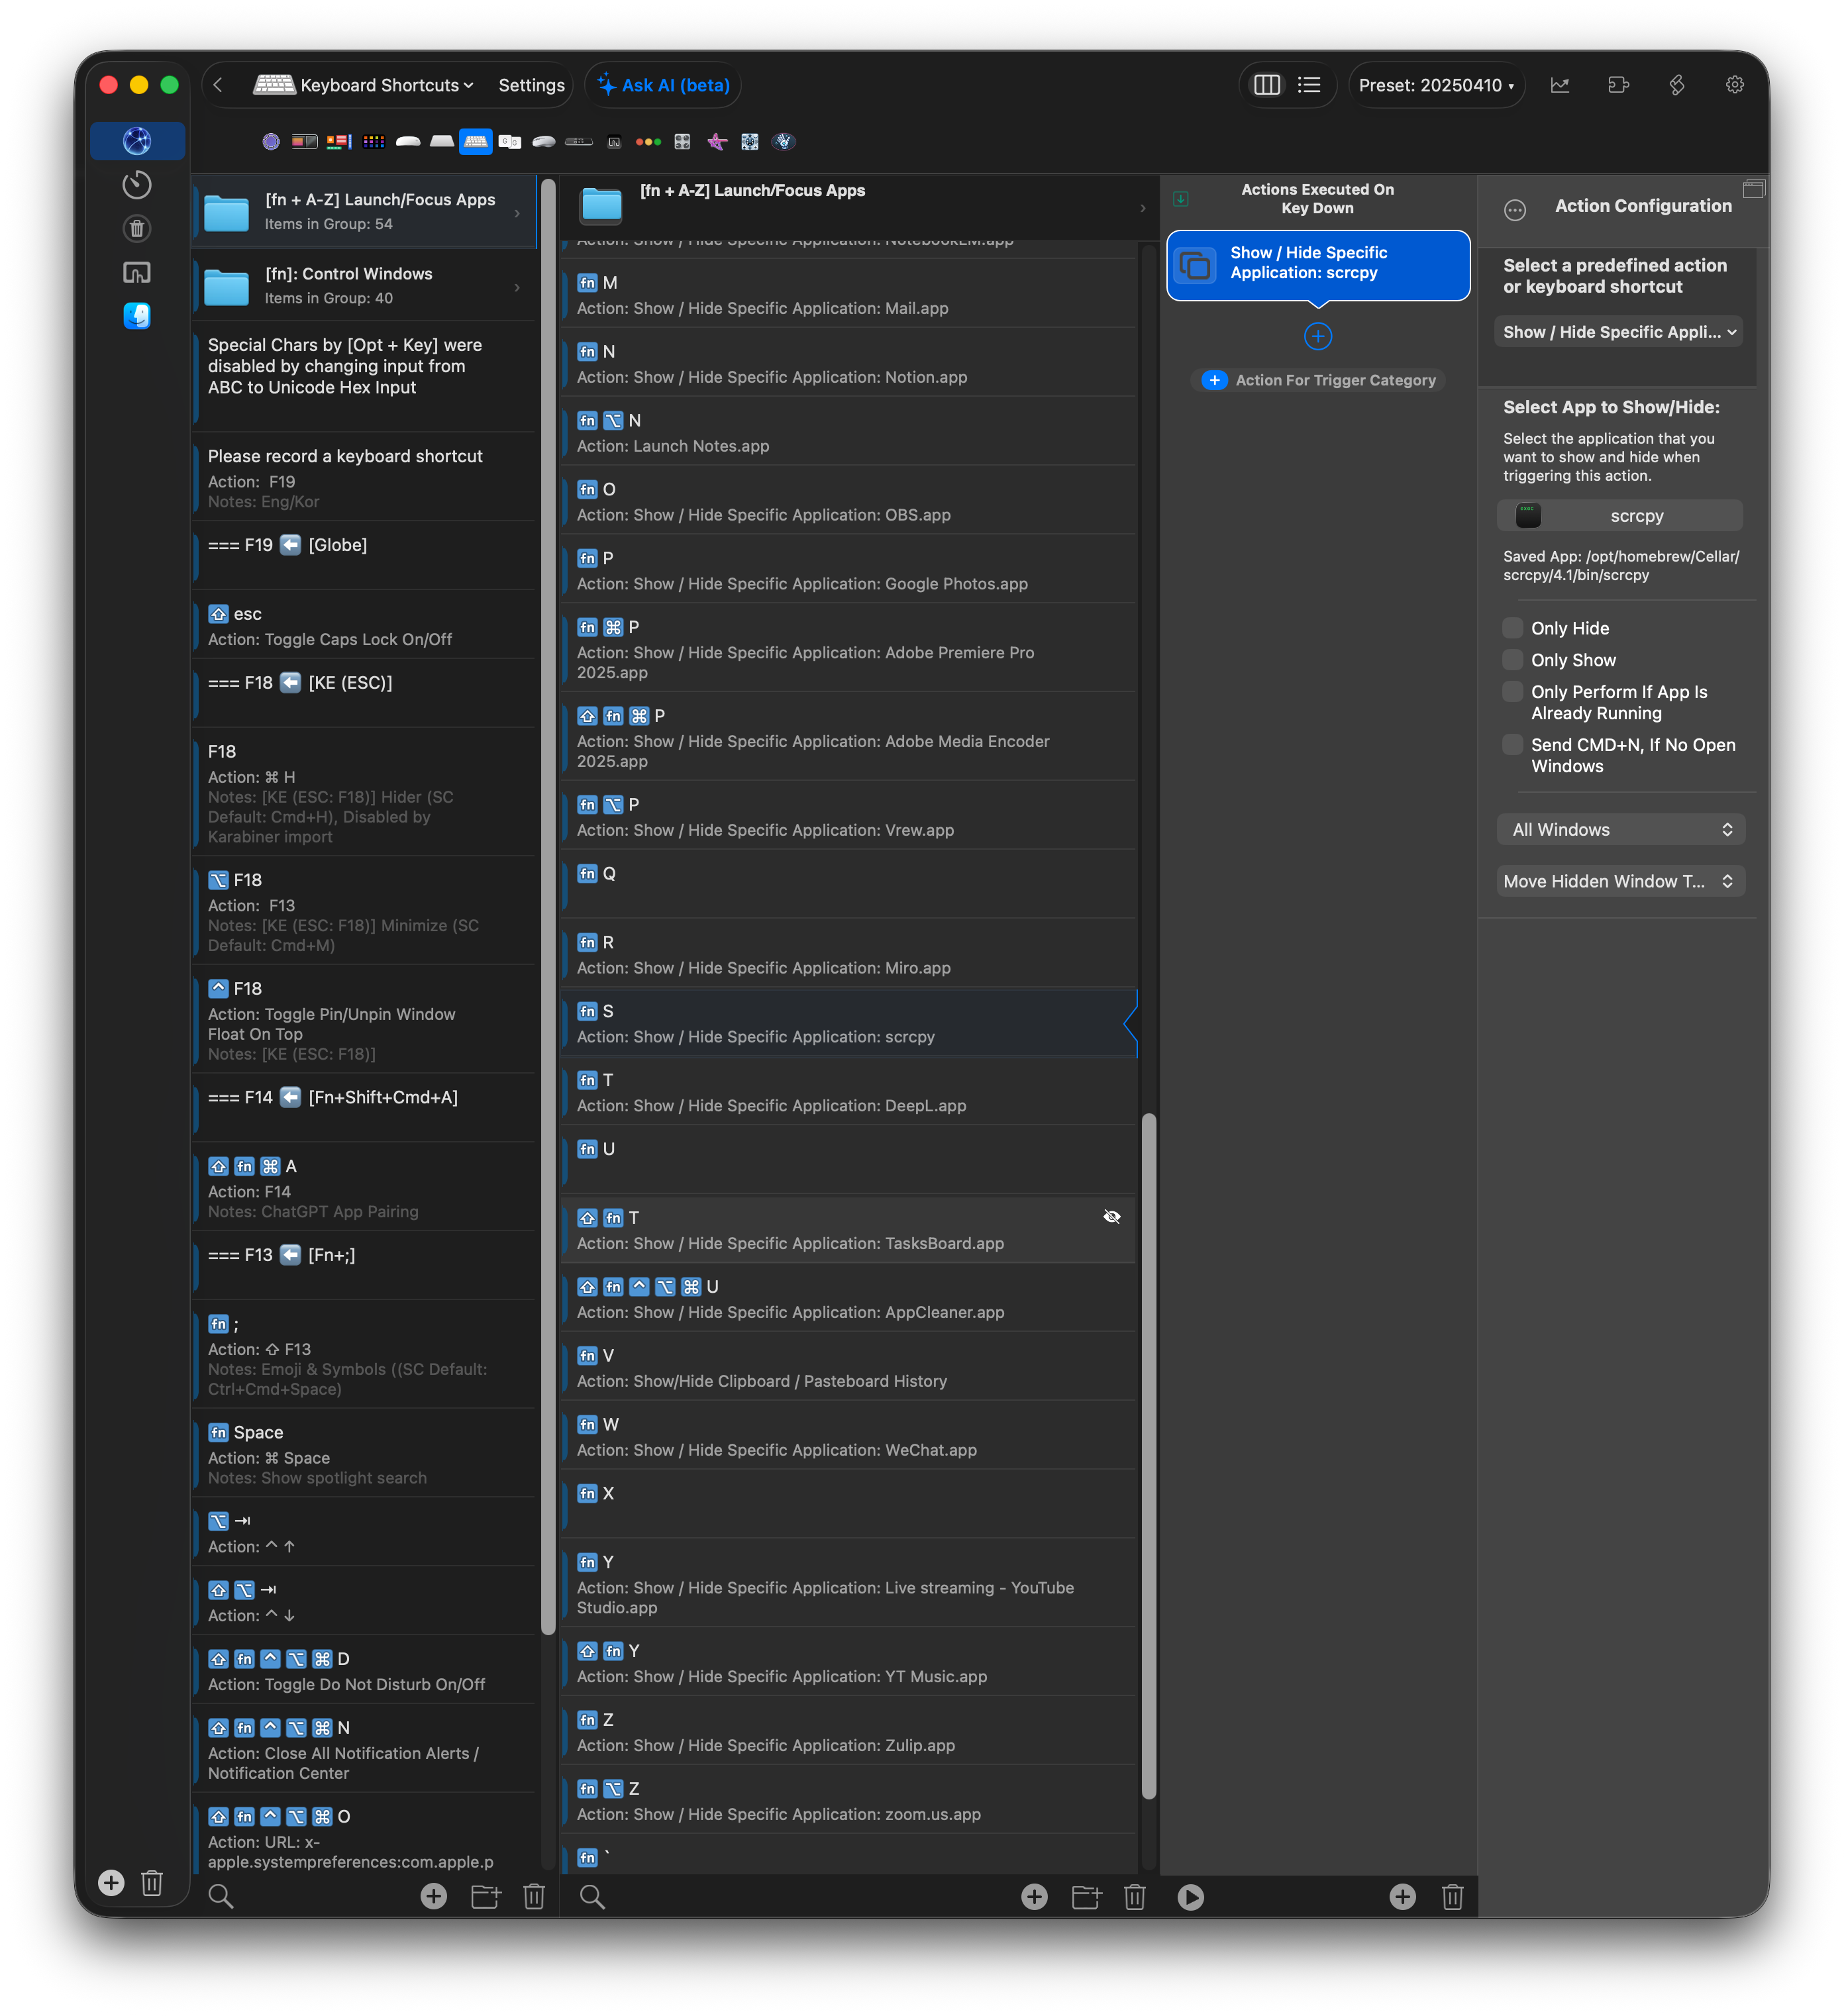Expand the [fn + A-Z] Launch/Focus Apps group chevron

pos(517,213)
